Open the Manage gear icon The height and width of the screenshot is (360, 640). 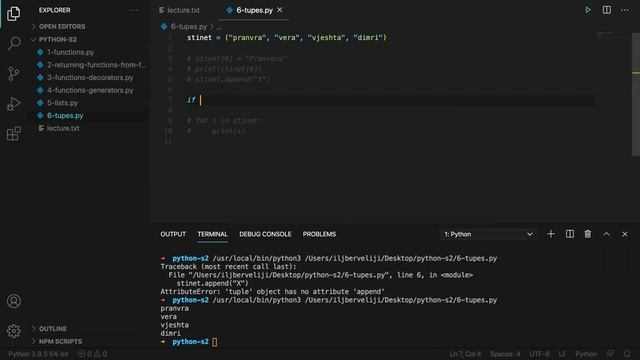point(14,331)
